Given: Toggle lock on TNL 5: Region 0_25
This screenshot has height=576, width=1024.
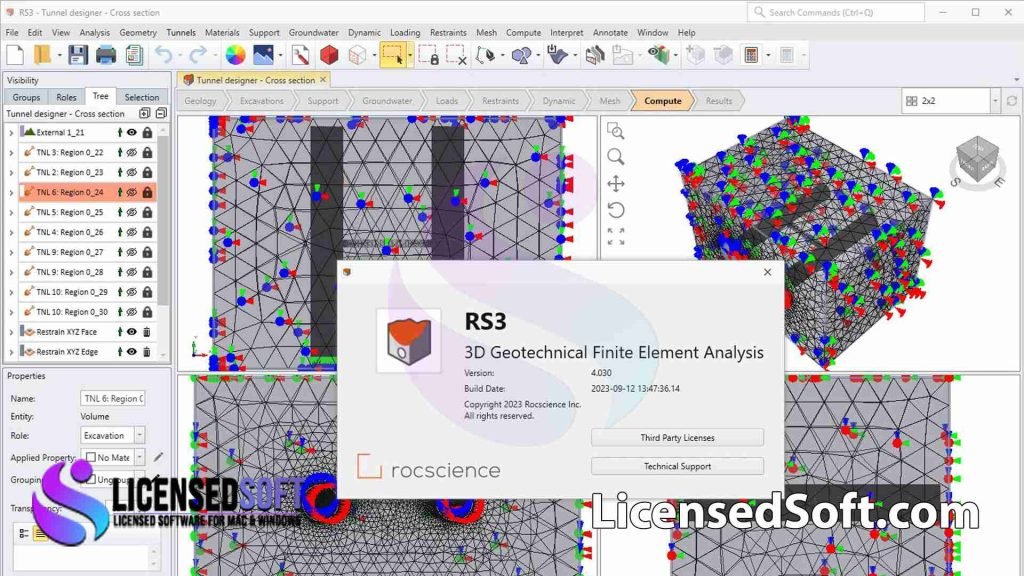Looking at the screenshot, I should click(148, 212).
